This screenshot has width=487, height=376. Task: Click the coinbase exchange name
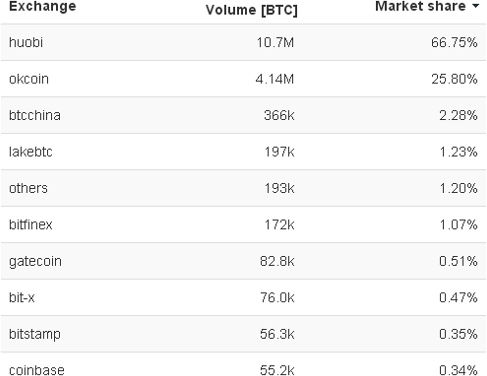tap(37, 370)
